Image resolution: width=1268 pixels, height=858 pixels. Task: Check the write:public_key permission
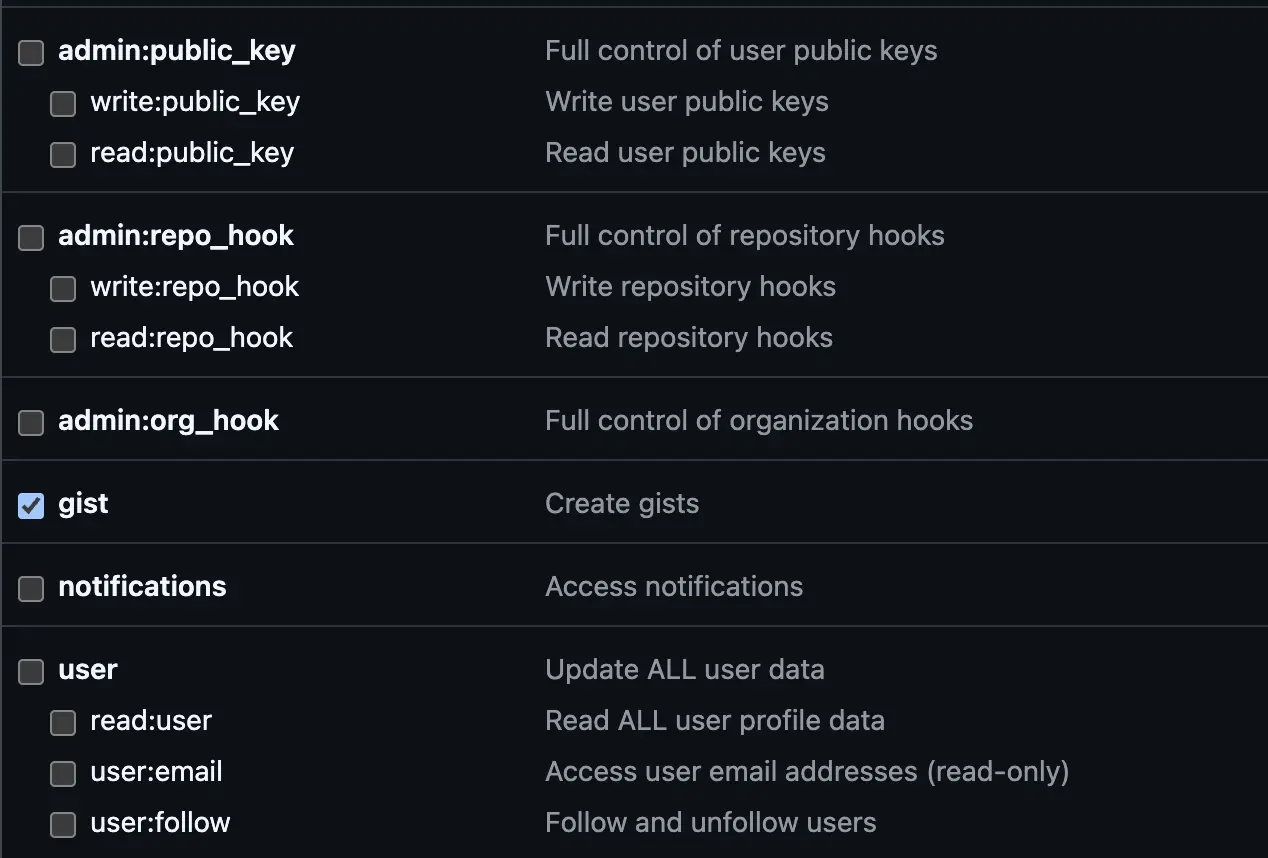coord(62,103)
